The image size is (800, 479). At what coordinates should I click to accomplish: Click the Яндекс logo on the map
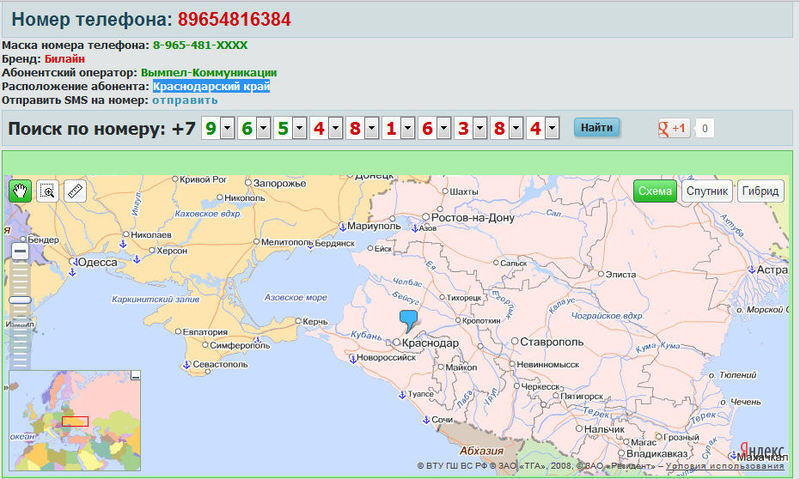(762, 450)
